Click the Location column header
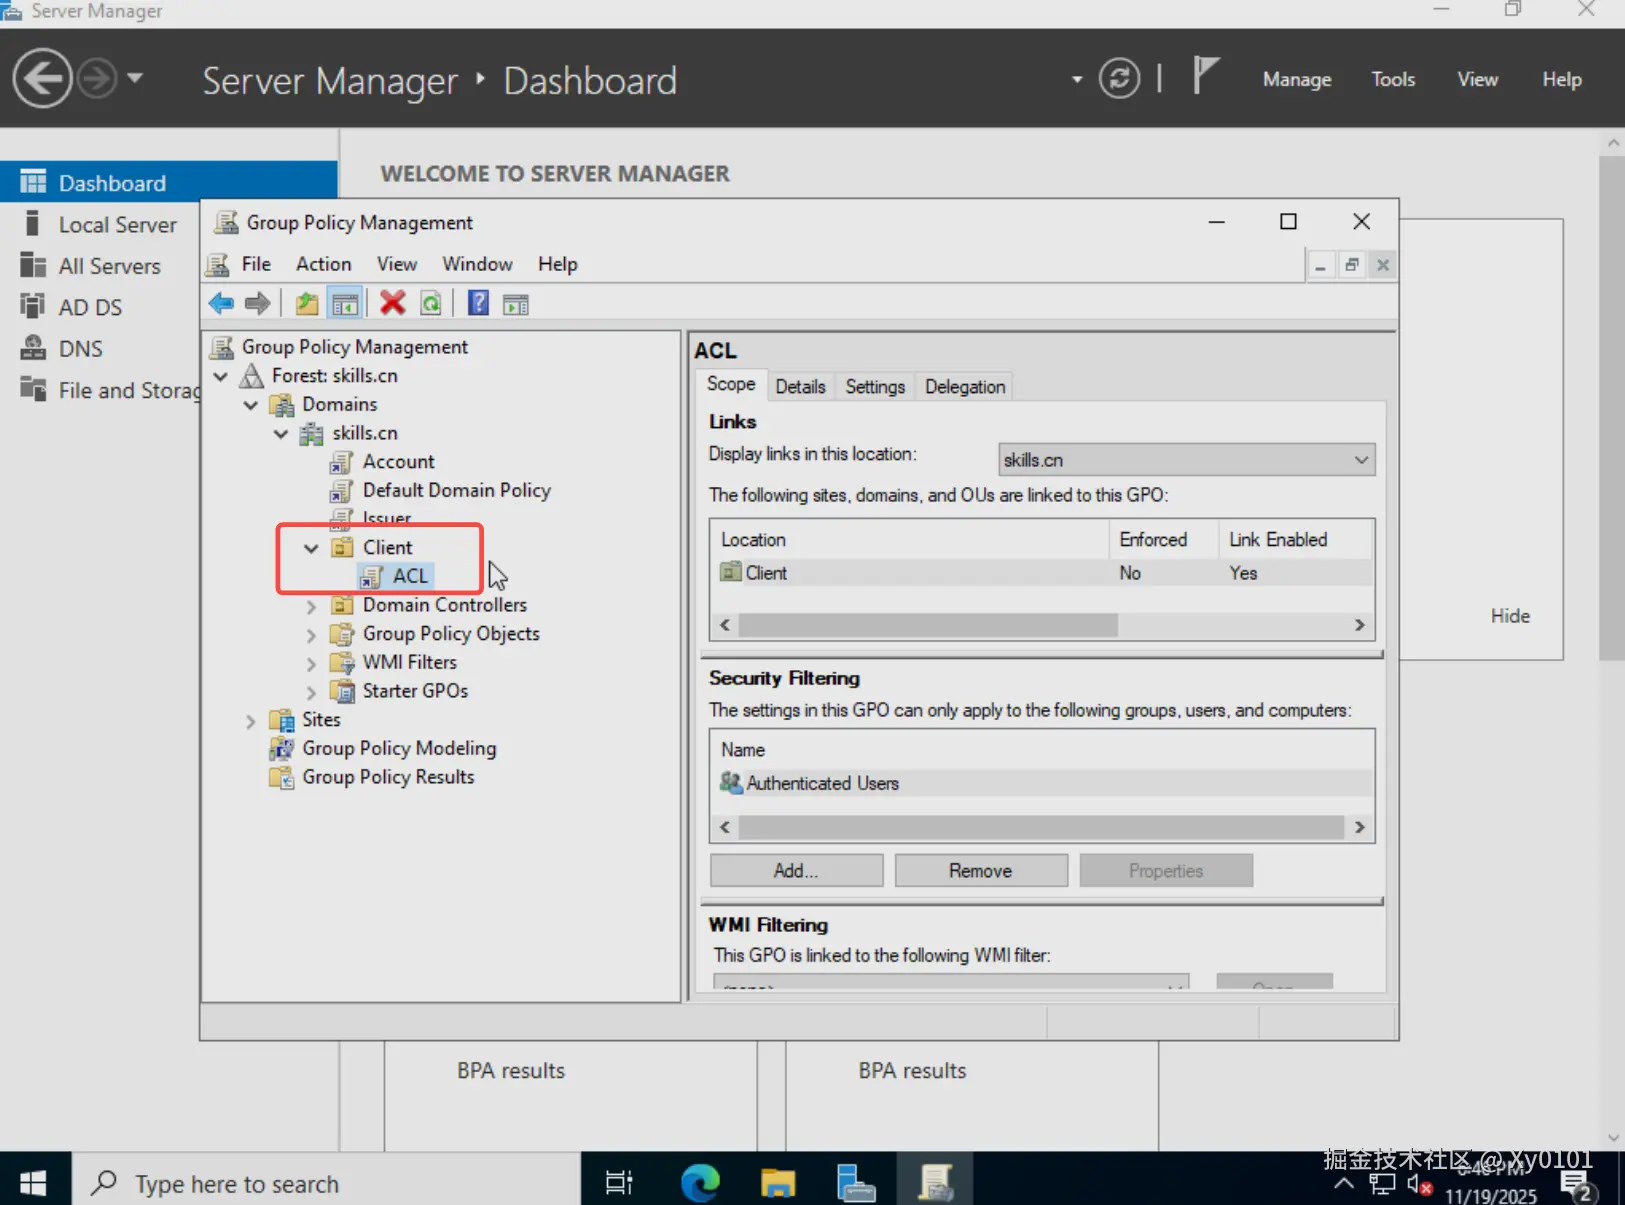The image size is (1625, 1205). [910, 540]
